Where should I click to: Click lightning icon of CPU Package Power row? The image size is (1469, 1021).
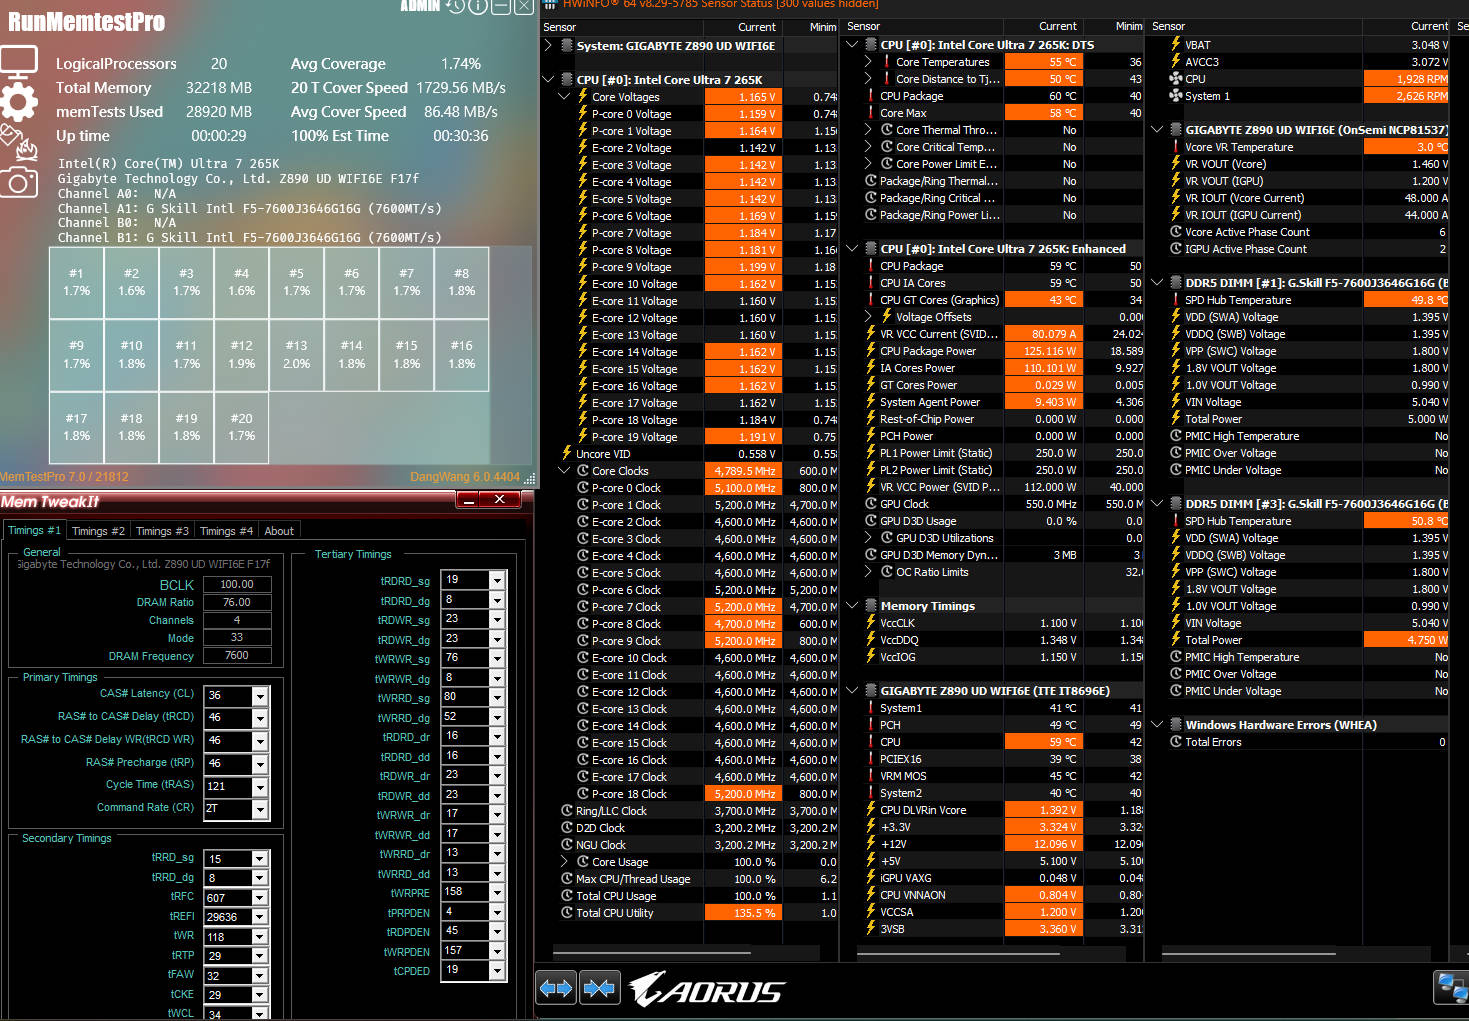coord(871,351)
